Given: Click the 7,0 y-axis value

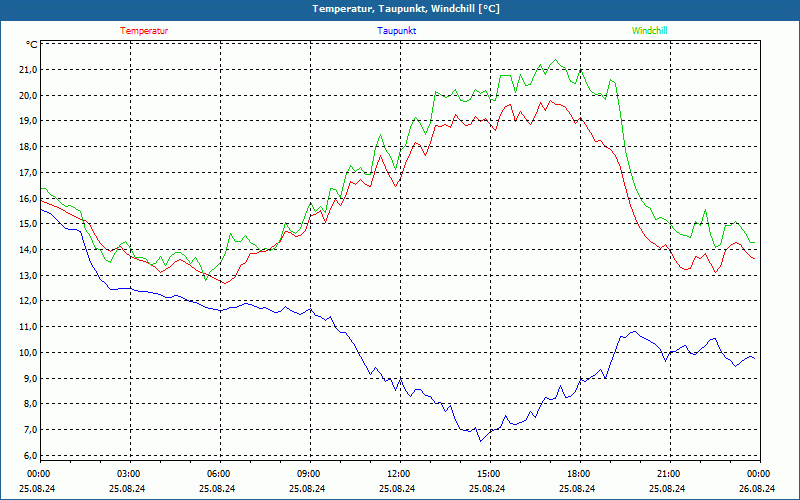Looking at the screenshot, I should tap(29, 430).
